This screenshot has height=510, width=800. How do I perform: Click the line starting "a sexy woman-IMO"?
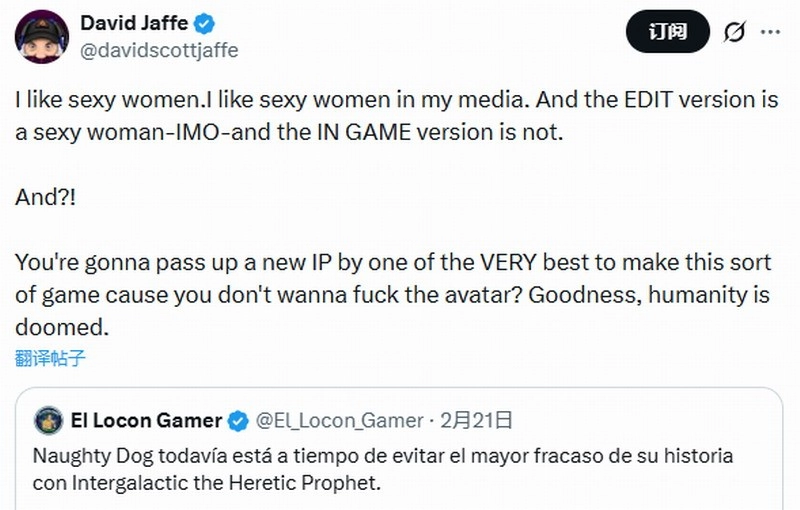[289, 132]
